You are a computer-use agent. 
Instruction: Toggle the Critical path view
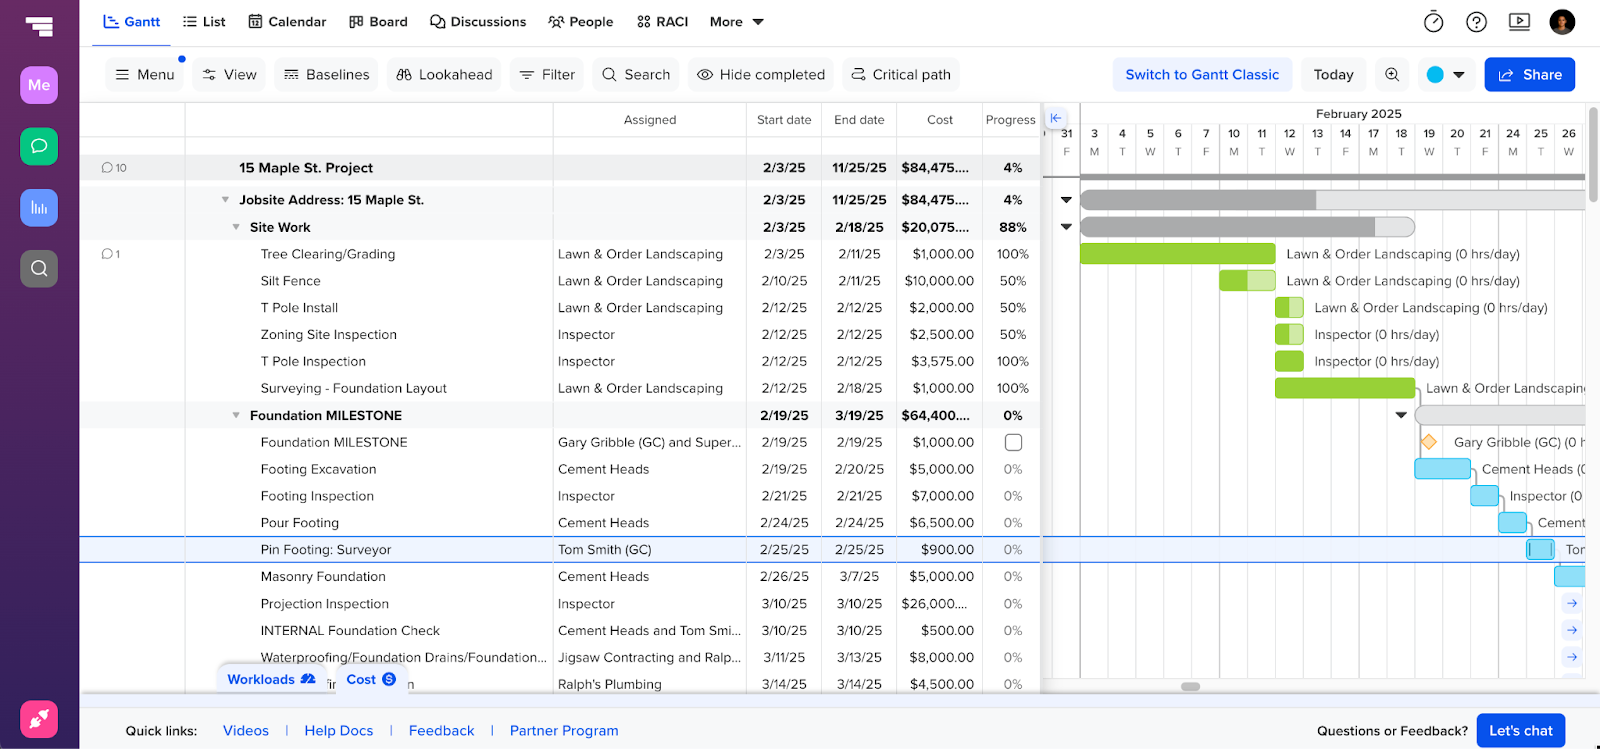click(900, 75)
